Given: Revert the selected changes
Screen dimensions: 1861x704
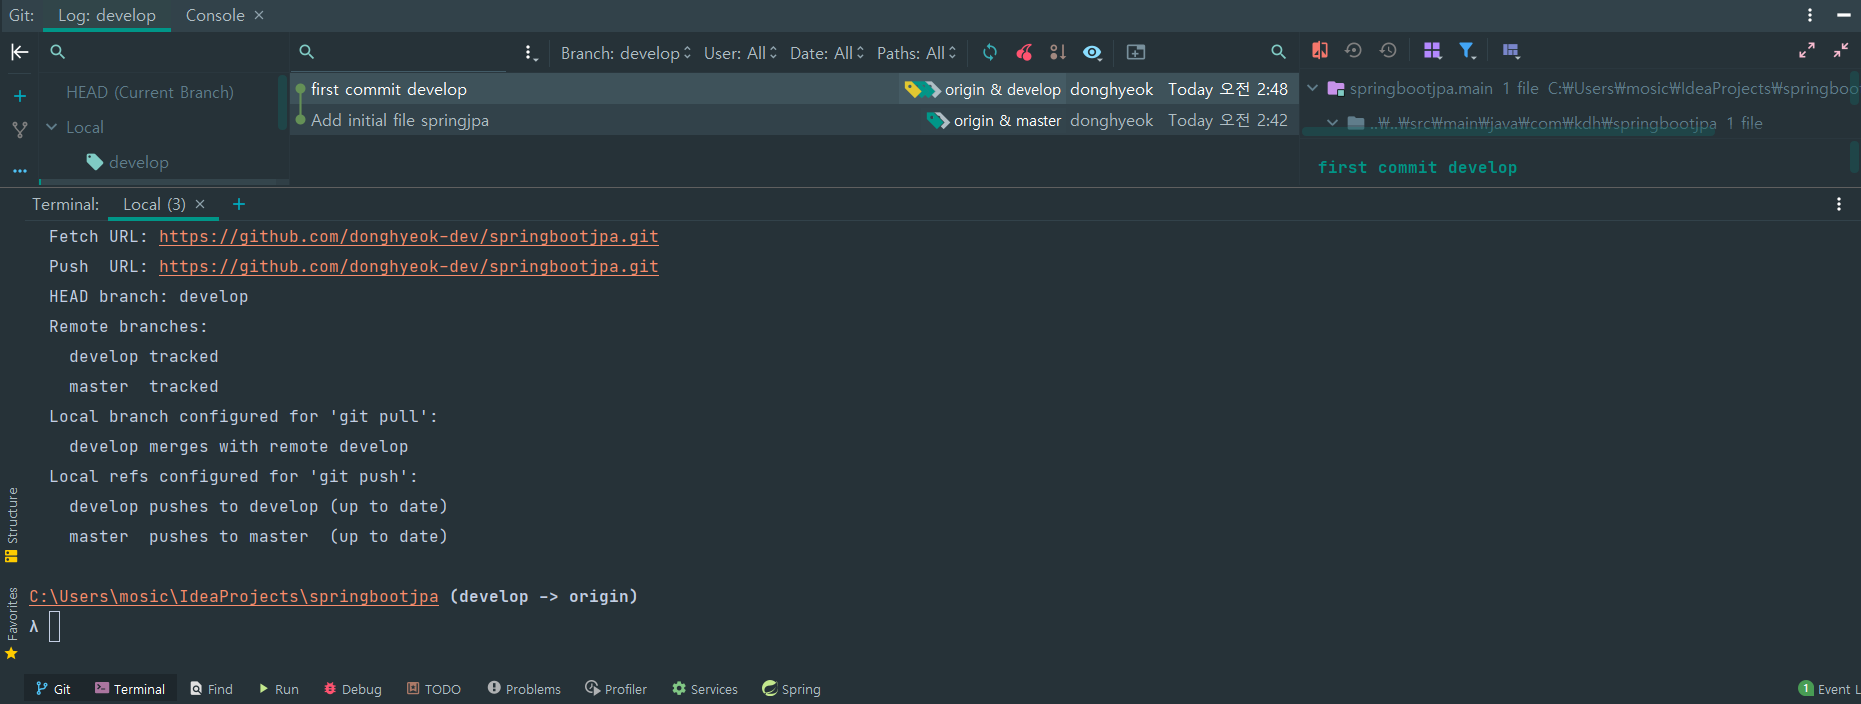Looking at the screenshot, I should [x=1353, y=50].
